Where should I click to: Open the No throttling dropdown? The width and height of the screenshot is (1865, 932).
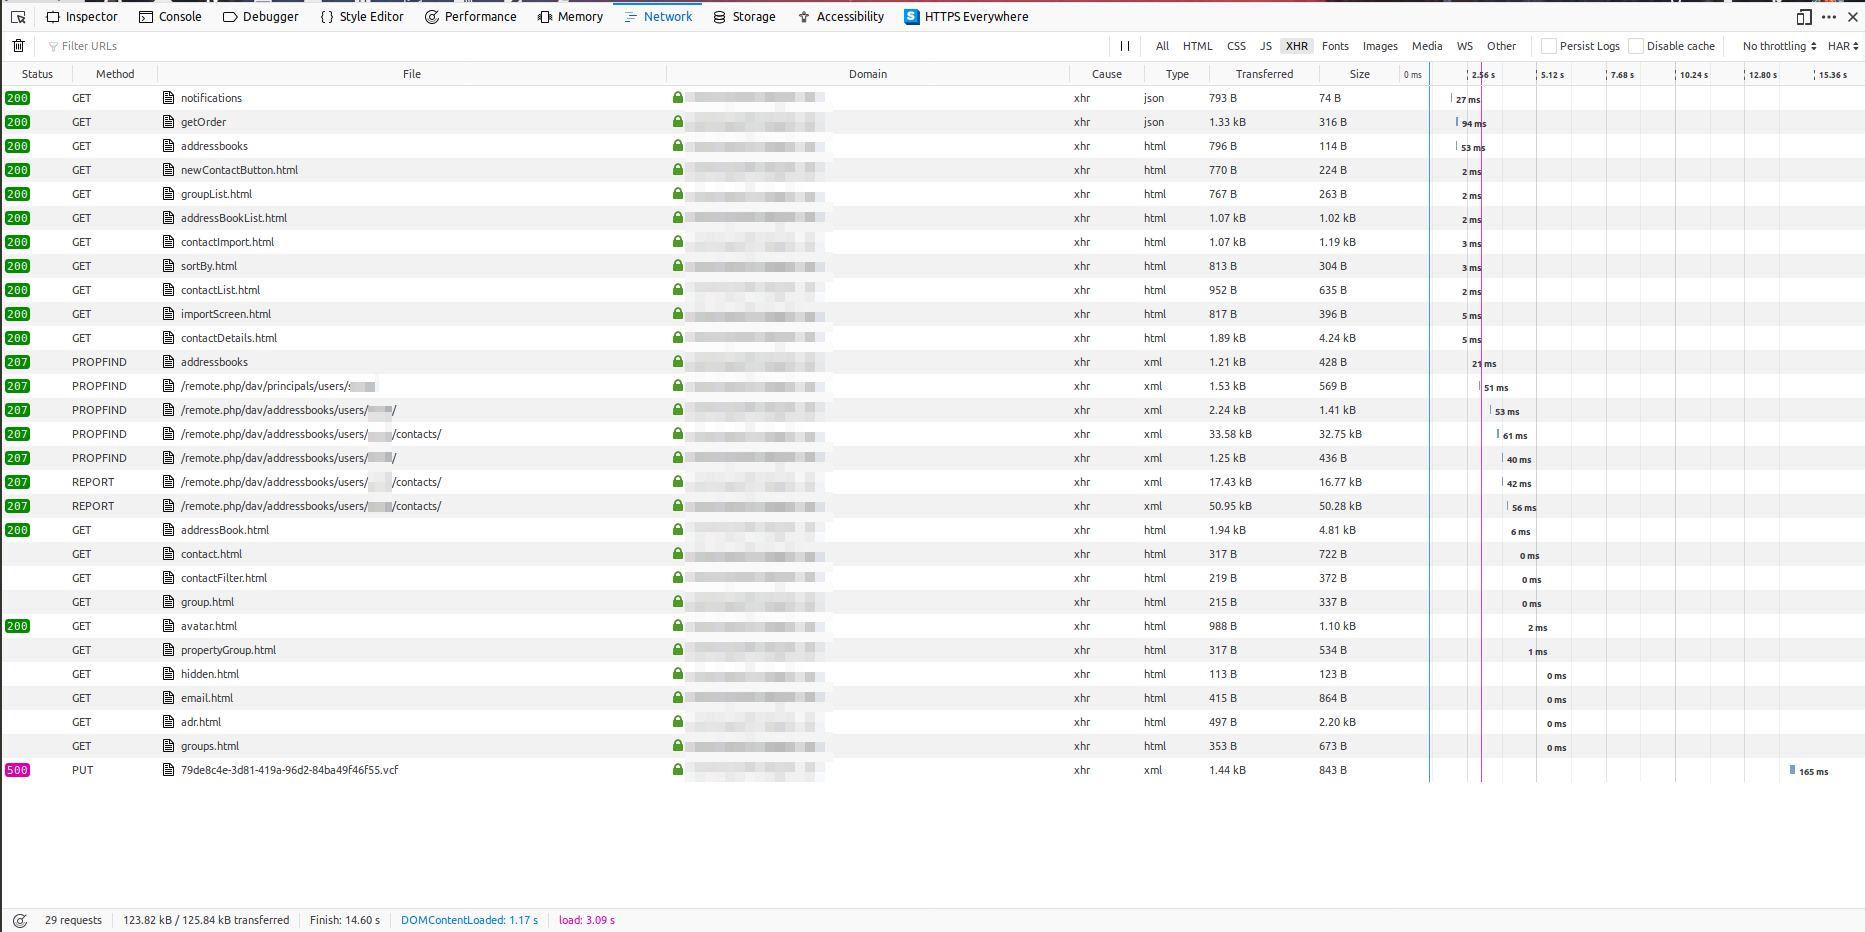1779,46
